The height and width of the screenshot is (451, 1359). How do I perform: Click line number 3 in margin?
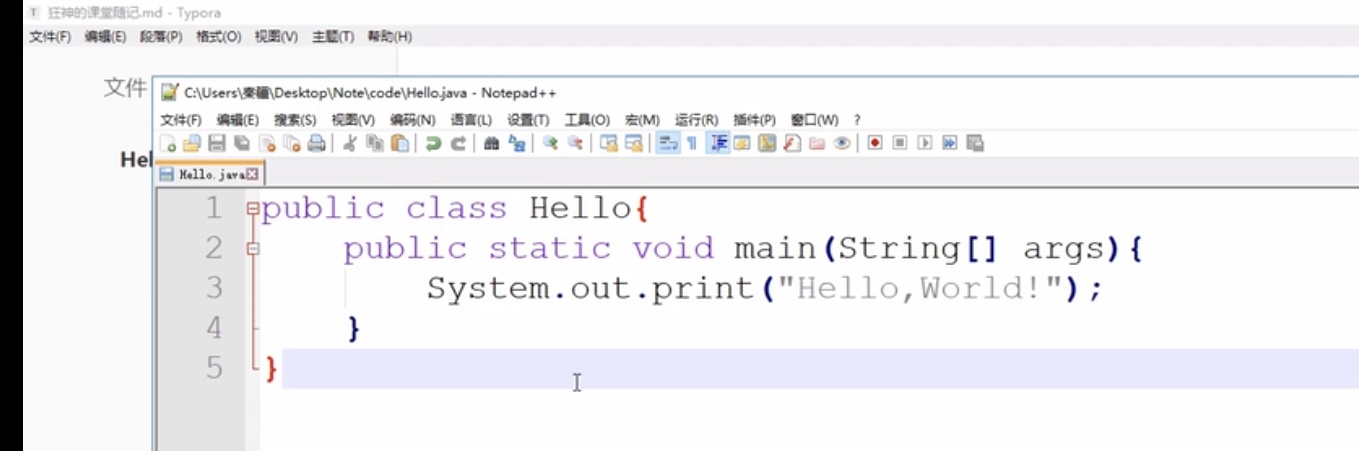[x=214, y=288]
